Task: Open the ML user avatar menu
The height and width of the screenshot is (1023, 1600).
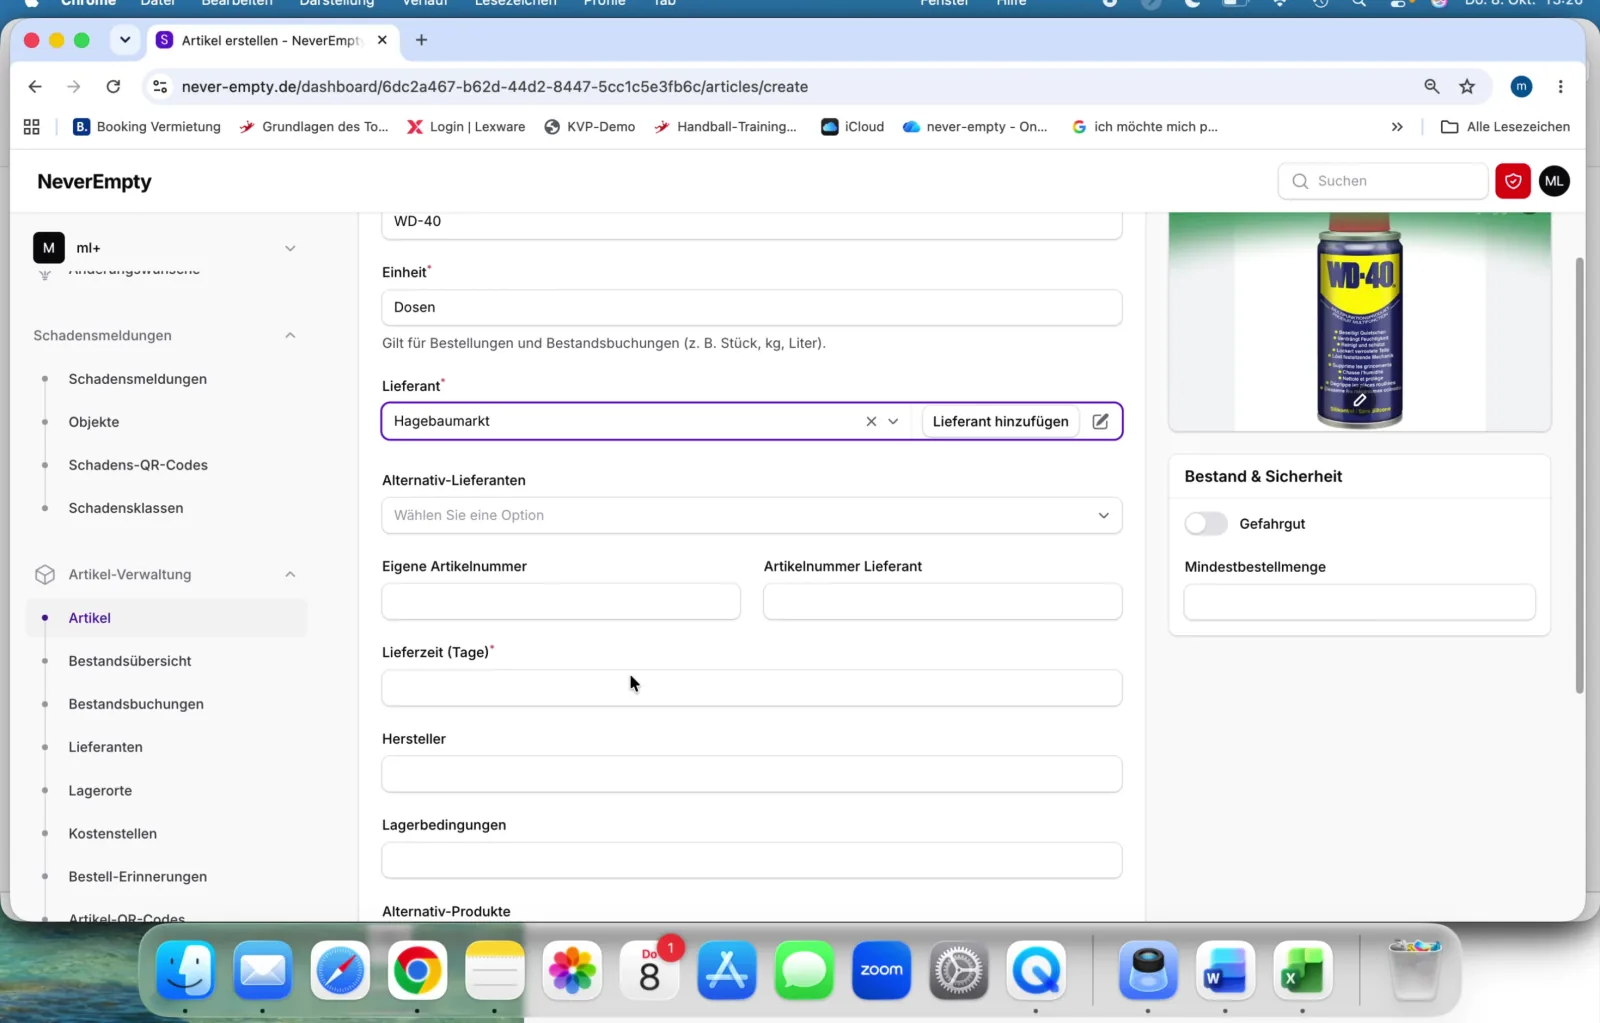Action: tap(1554, 181)
